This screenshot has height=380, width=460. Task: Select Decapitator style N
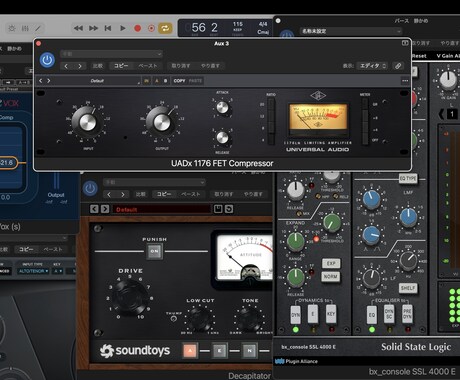pyautogui.click(x=249, y=350)
